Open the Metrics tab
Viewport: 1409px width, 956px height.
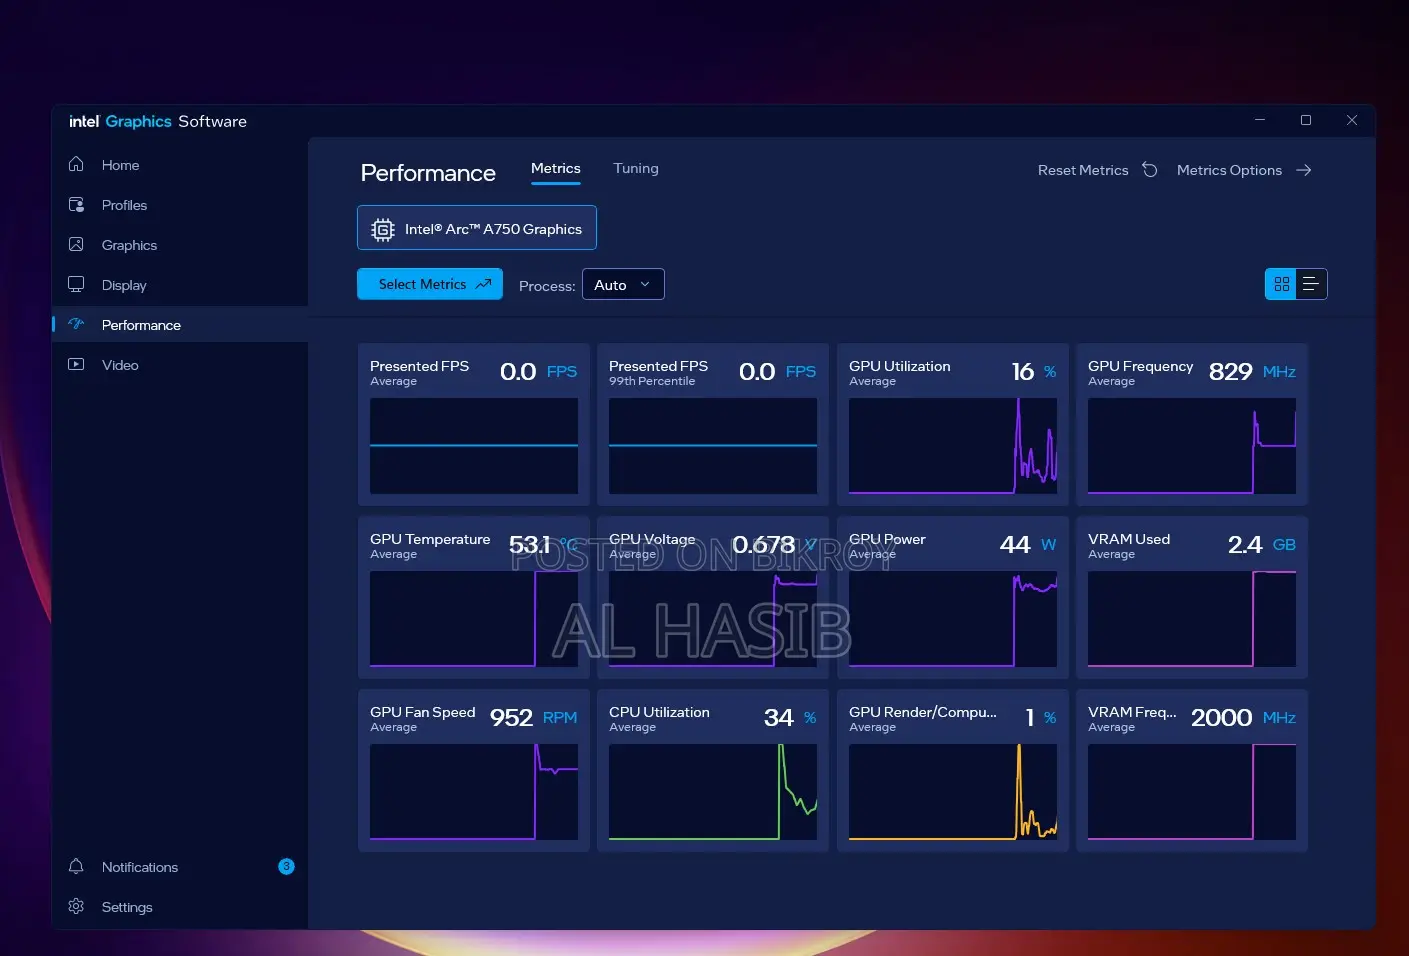(556, 169)
